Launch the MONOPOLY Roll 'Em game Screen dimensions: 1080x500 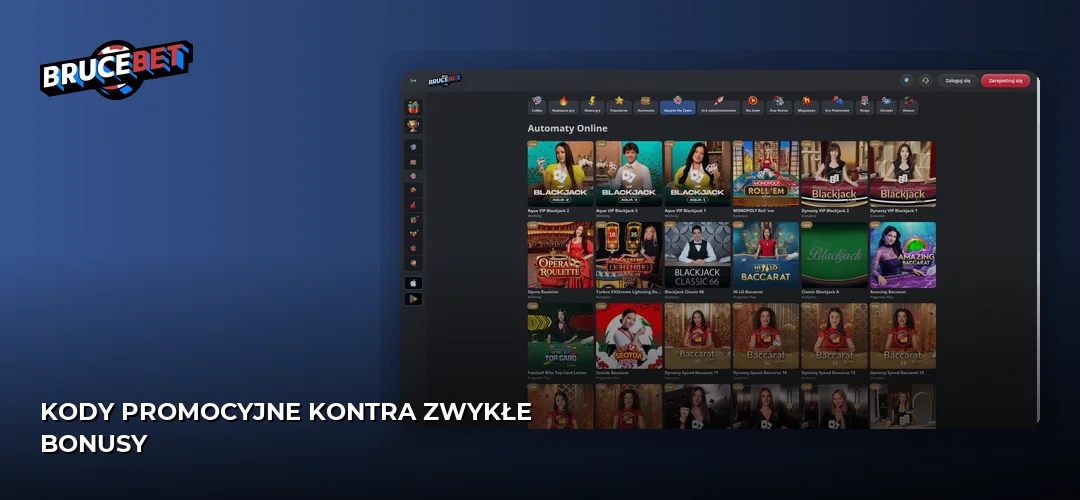coord(766,174)
